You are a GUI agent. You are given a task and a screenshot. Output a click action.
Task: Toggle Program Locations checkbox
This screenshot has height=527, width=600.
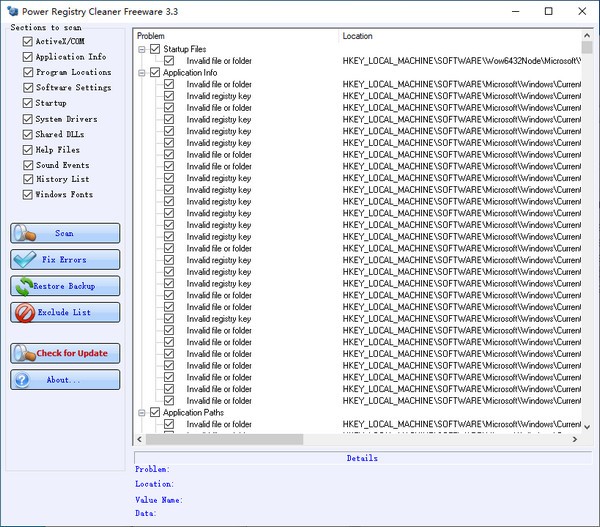tap(28, 72)
